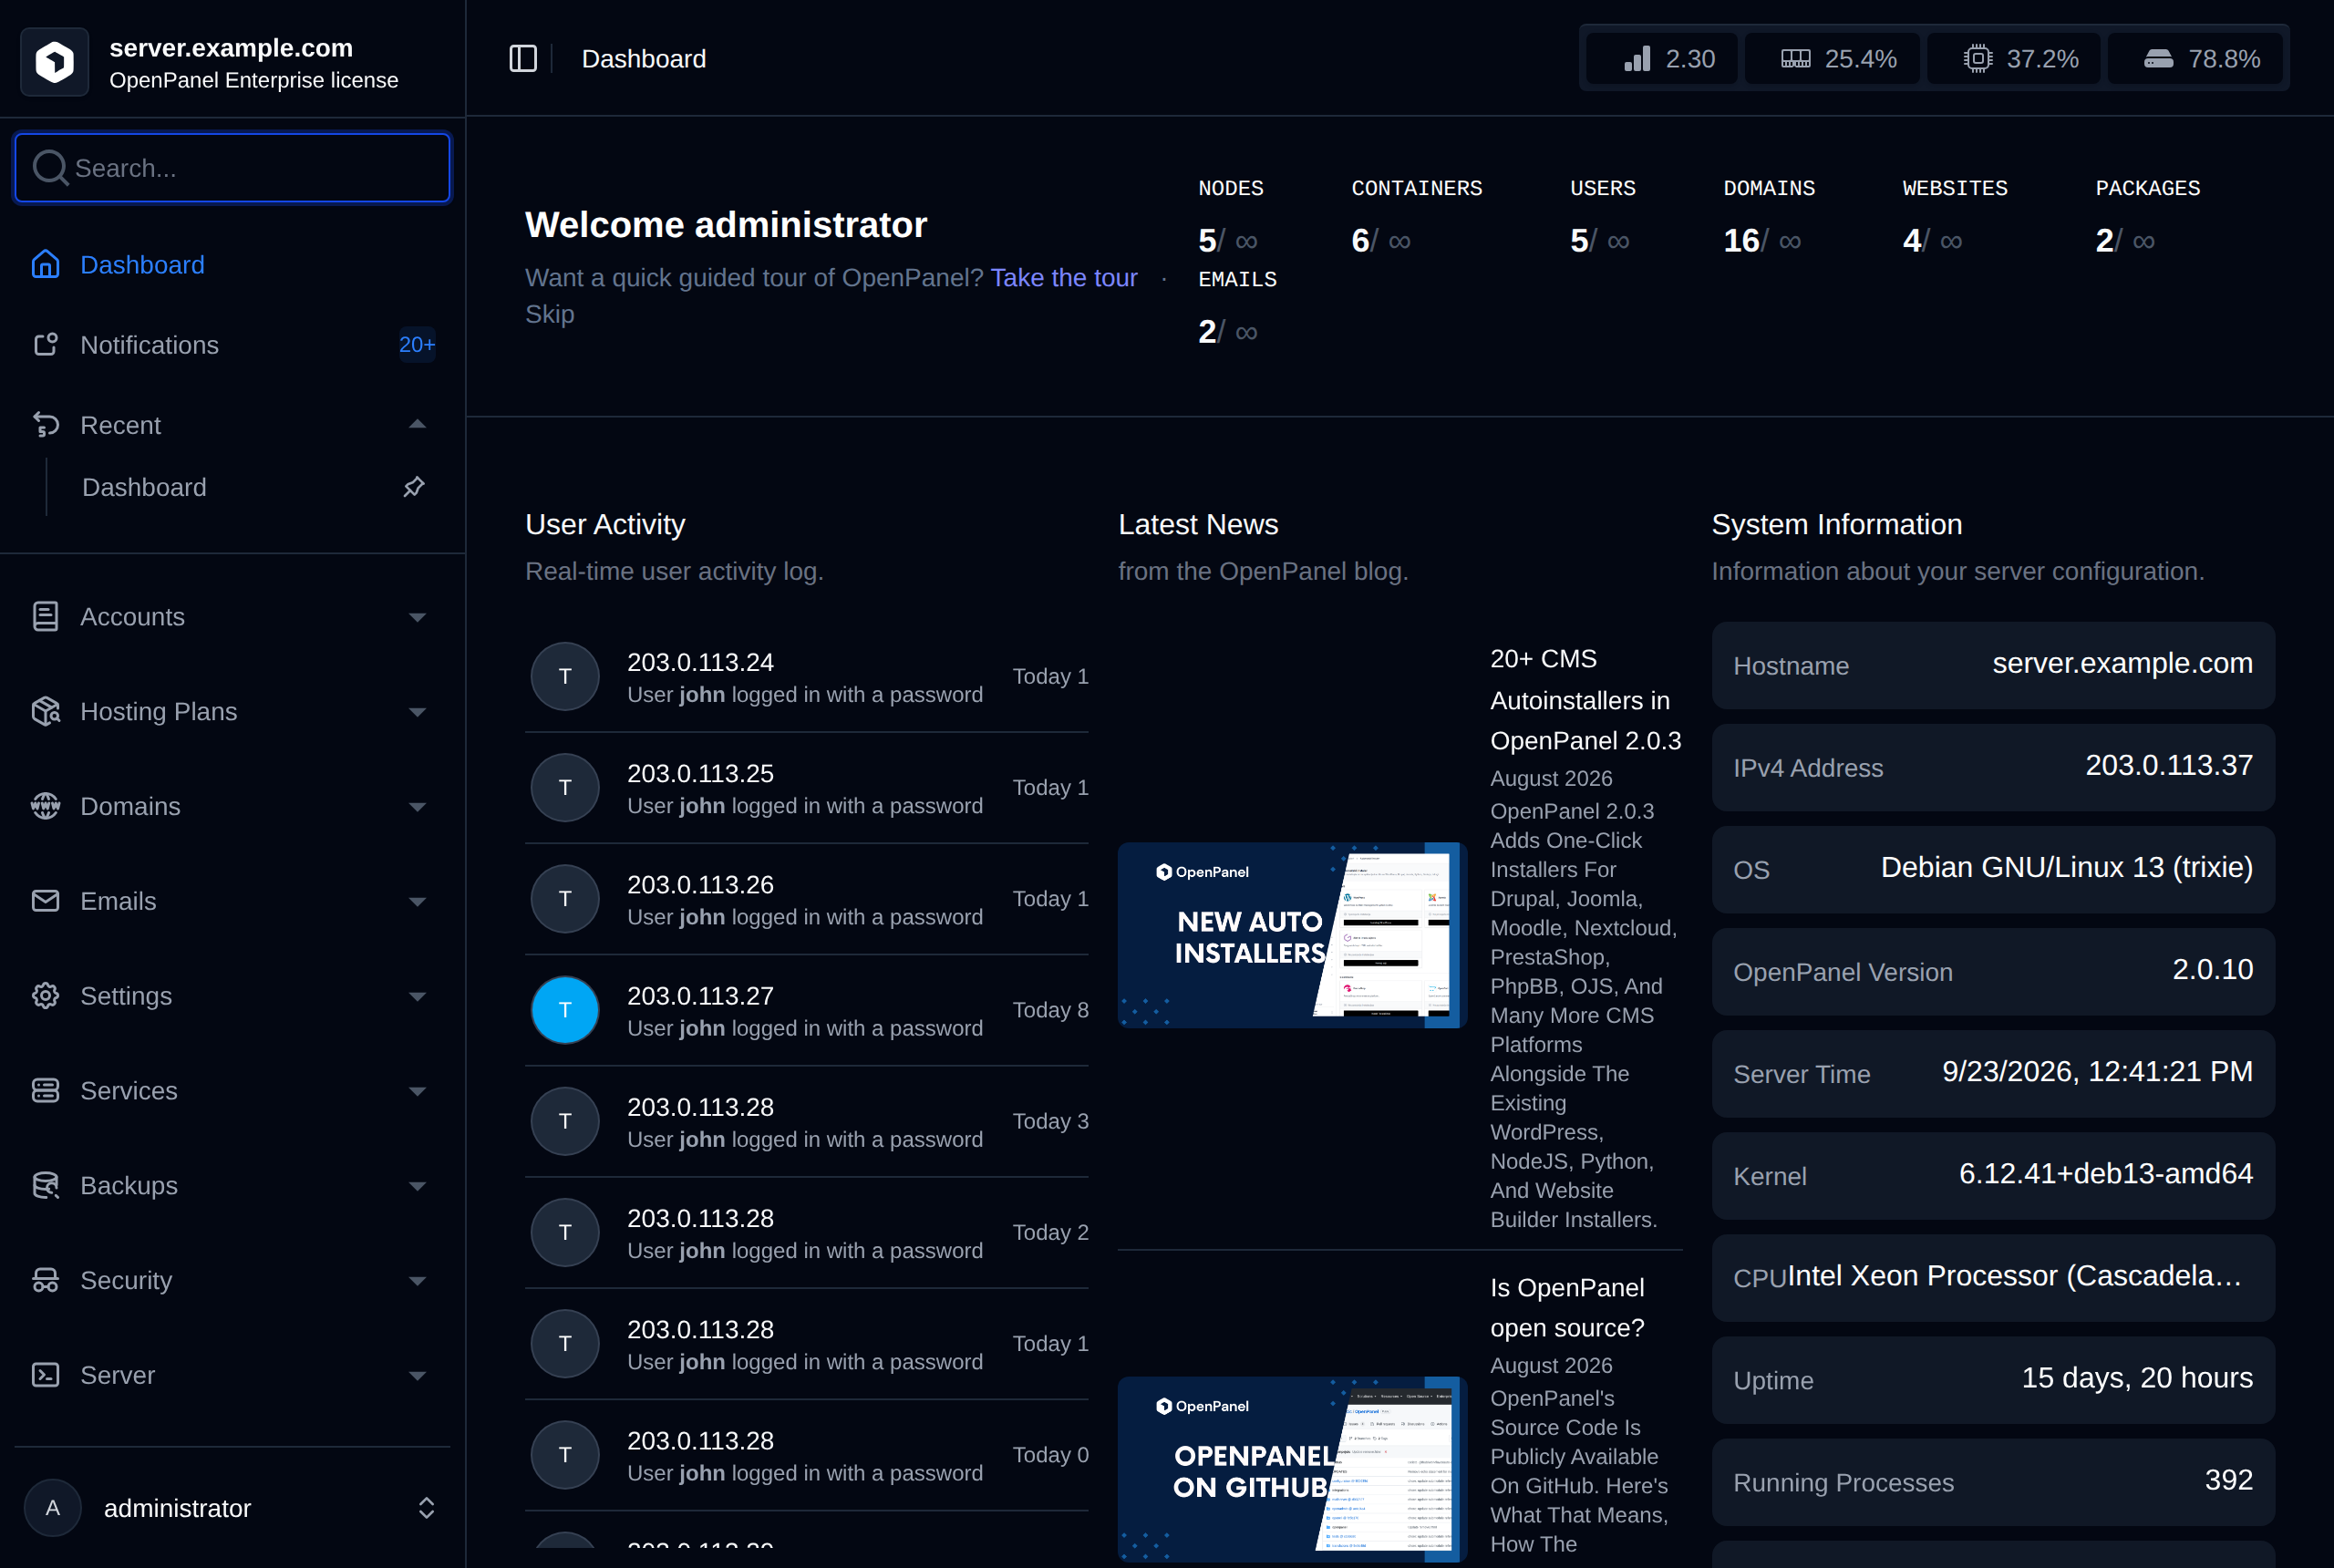Image resolution: width=2334 pixels, height=1568 pixels.
Task: Click the Accounts list icon
Action: click(45, 617)
